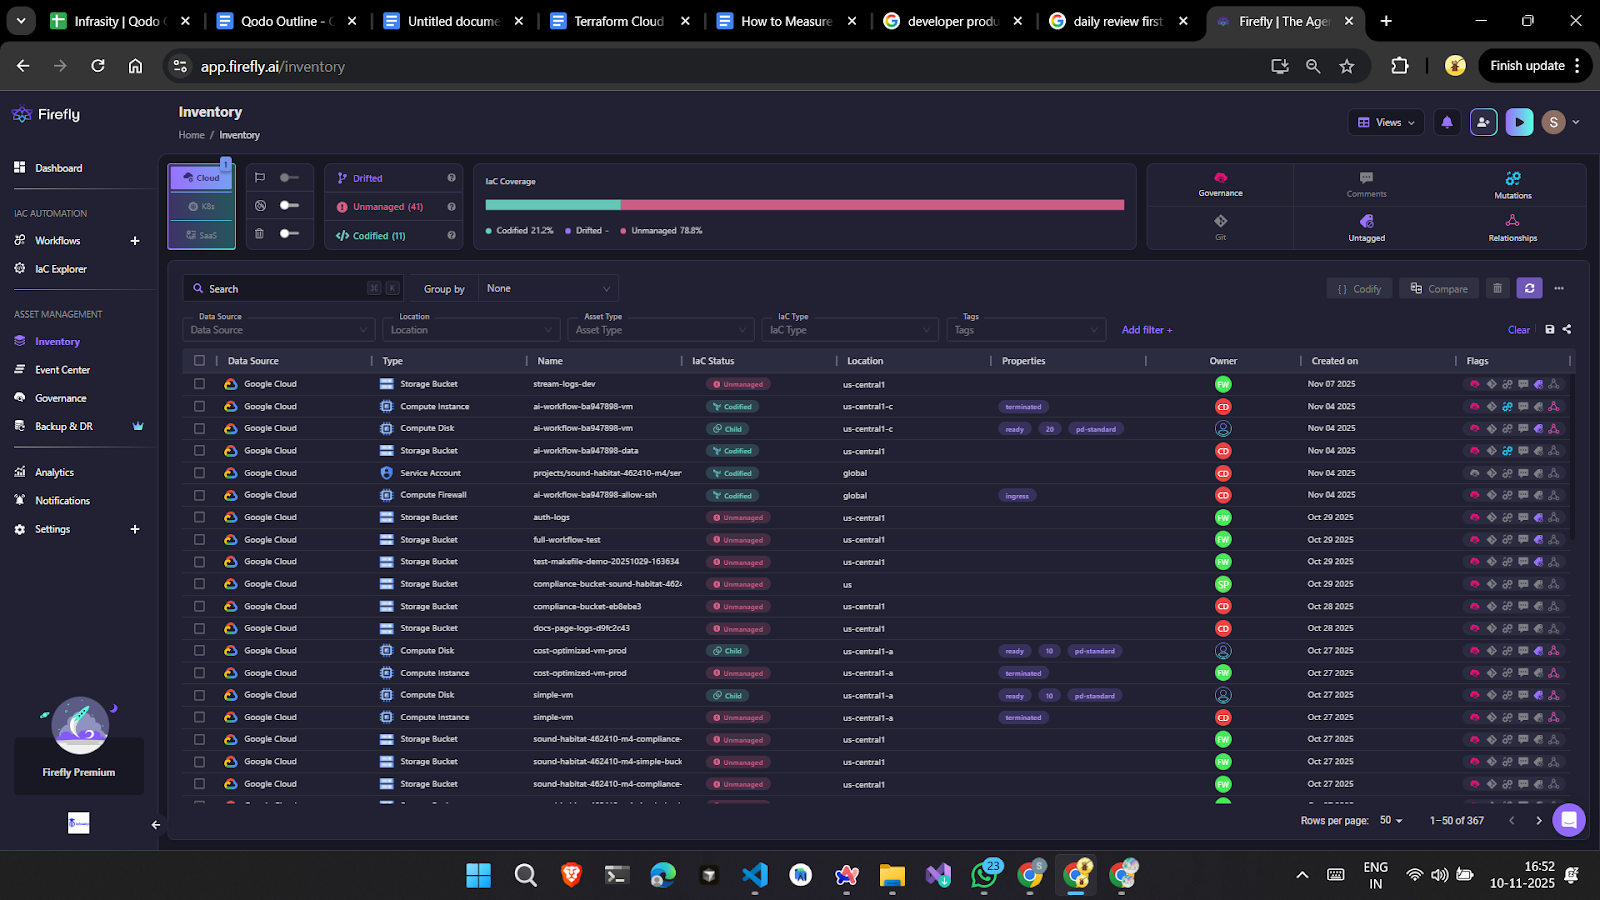Open the Location filter dropdown
Screen dimensions: 1600x900
[x=470, y=330]
